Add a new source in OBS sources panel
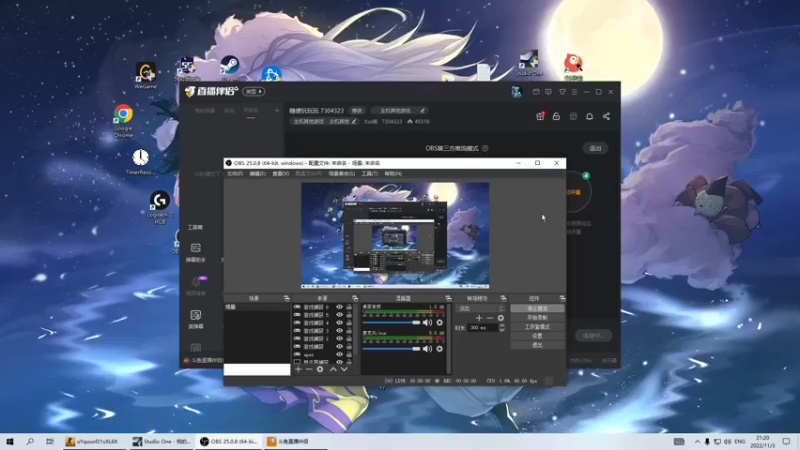This screenshot has height=450, width=800. pyautogui.click(x=298, y=369)
